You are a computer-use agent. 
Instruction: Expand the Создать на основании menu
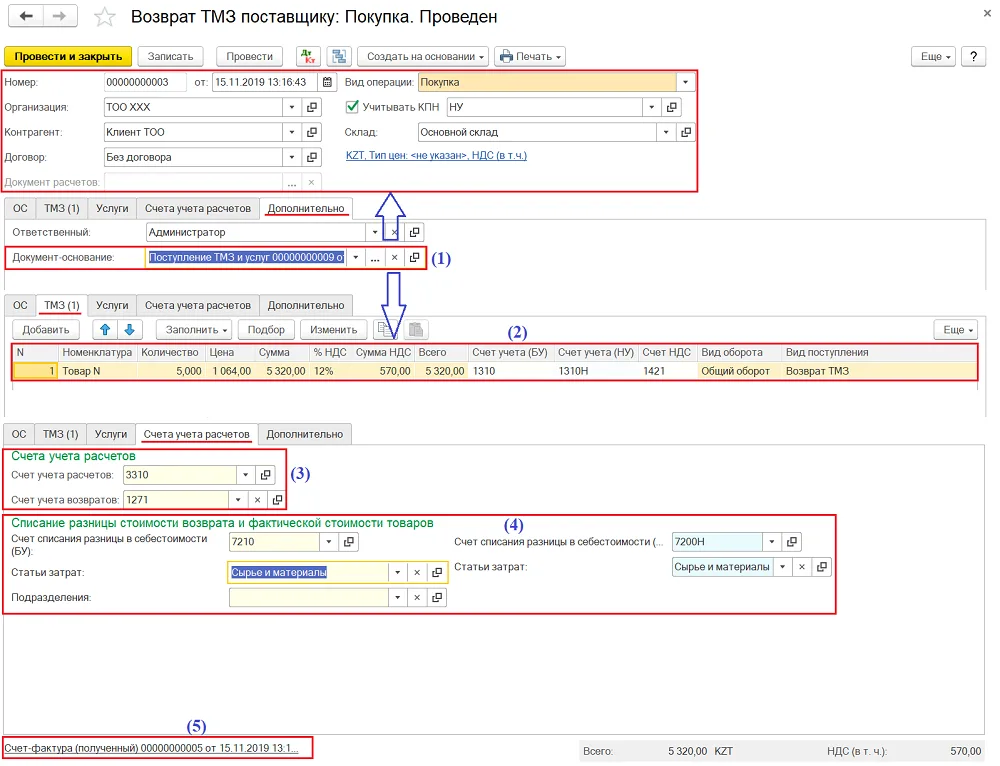423,56
